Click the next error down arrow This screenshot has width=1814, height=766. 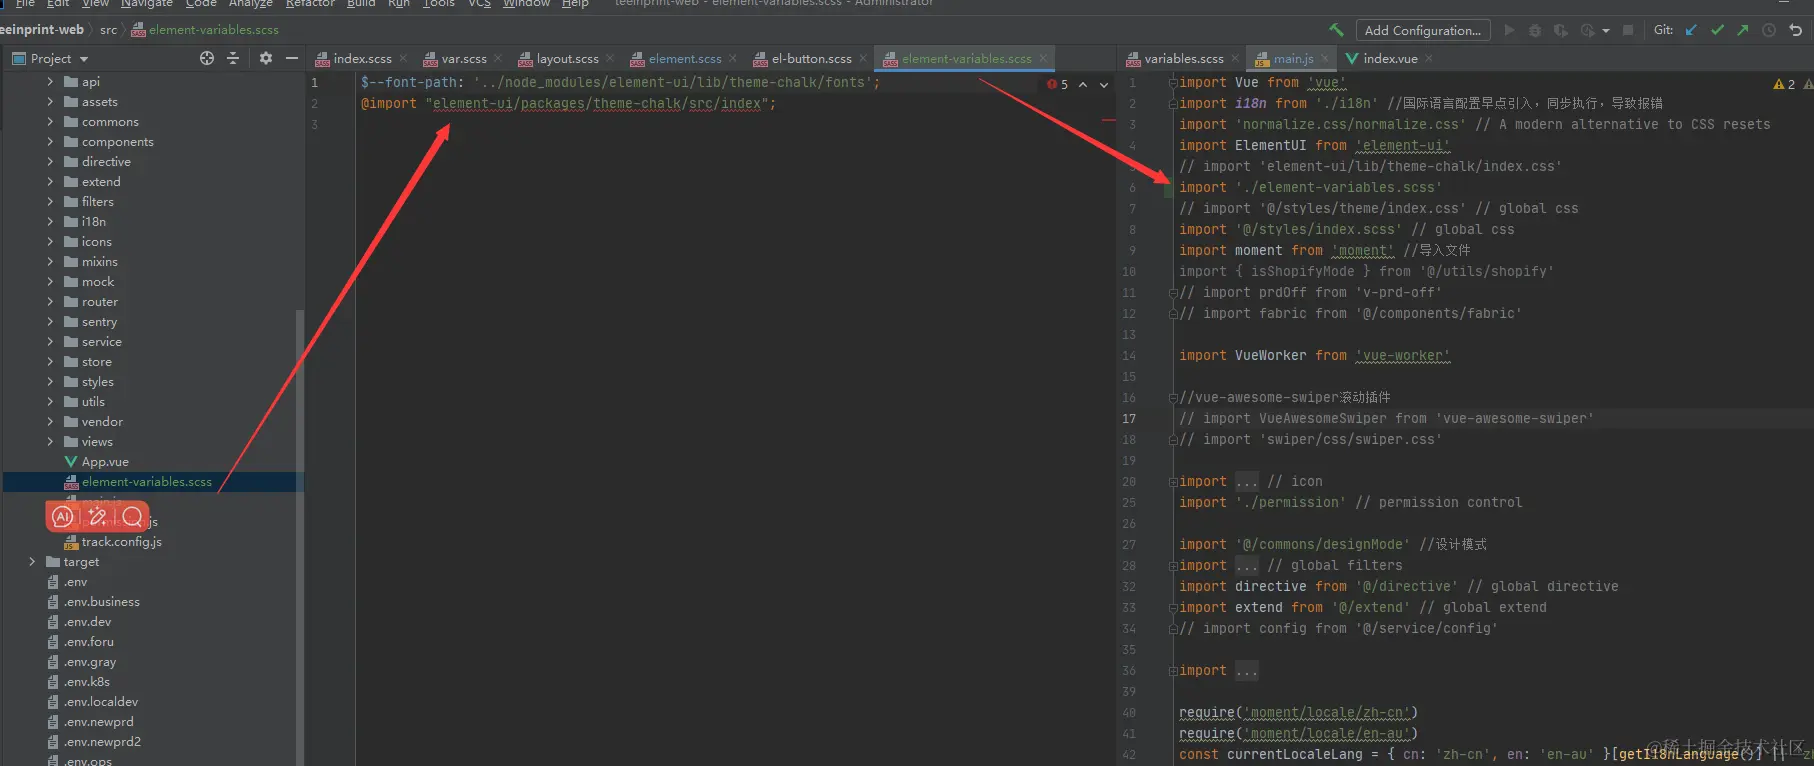coord(1104,85)
